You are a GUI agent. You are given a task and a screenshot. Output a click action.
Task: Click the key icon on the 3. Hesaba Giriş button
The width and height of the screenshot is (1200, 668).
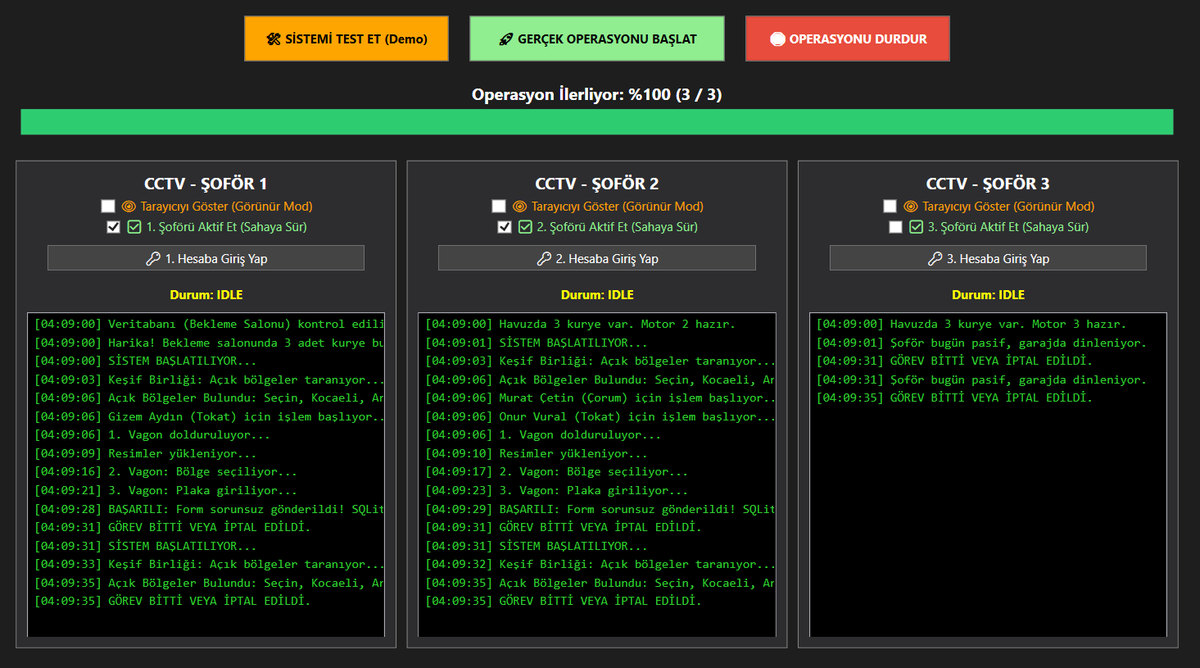[x=935, y=259]
